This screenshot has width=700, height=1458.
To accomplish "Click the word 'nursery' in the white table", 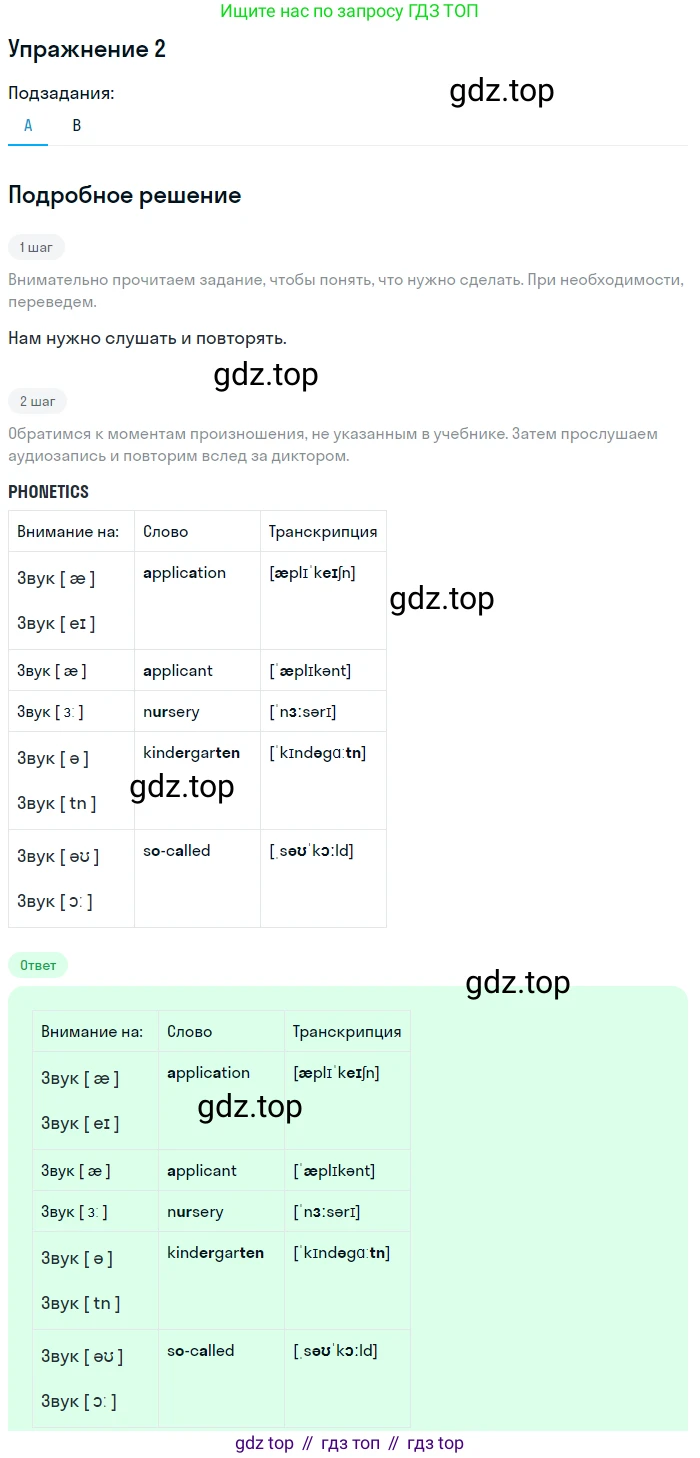I will [171, 712].
